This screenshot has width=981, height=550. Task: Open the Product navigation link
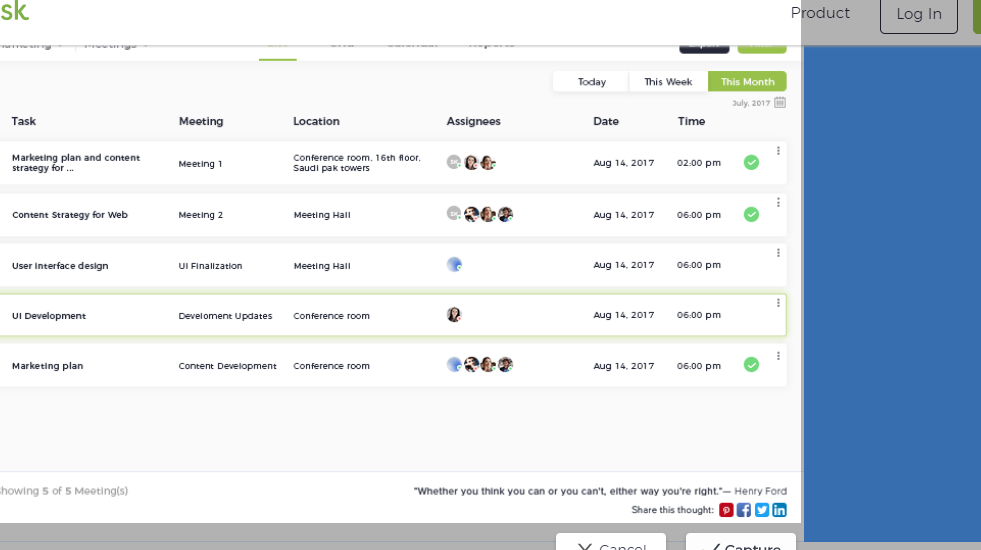click(820, 13)
